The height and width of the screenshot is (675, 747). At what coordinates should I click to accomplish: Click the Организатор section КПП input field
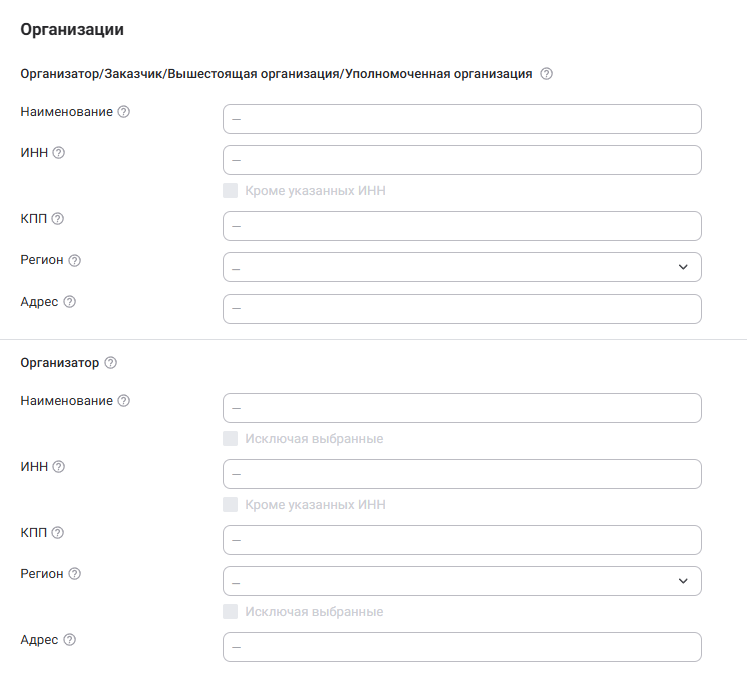[462, 540]
